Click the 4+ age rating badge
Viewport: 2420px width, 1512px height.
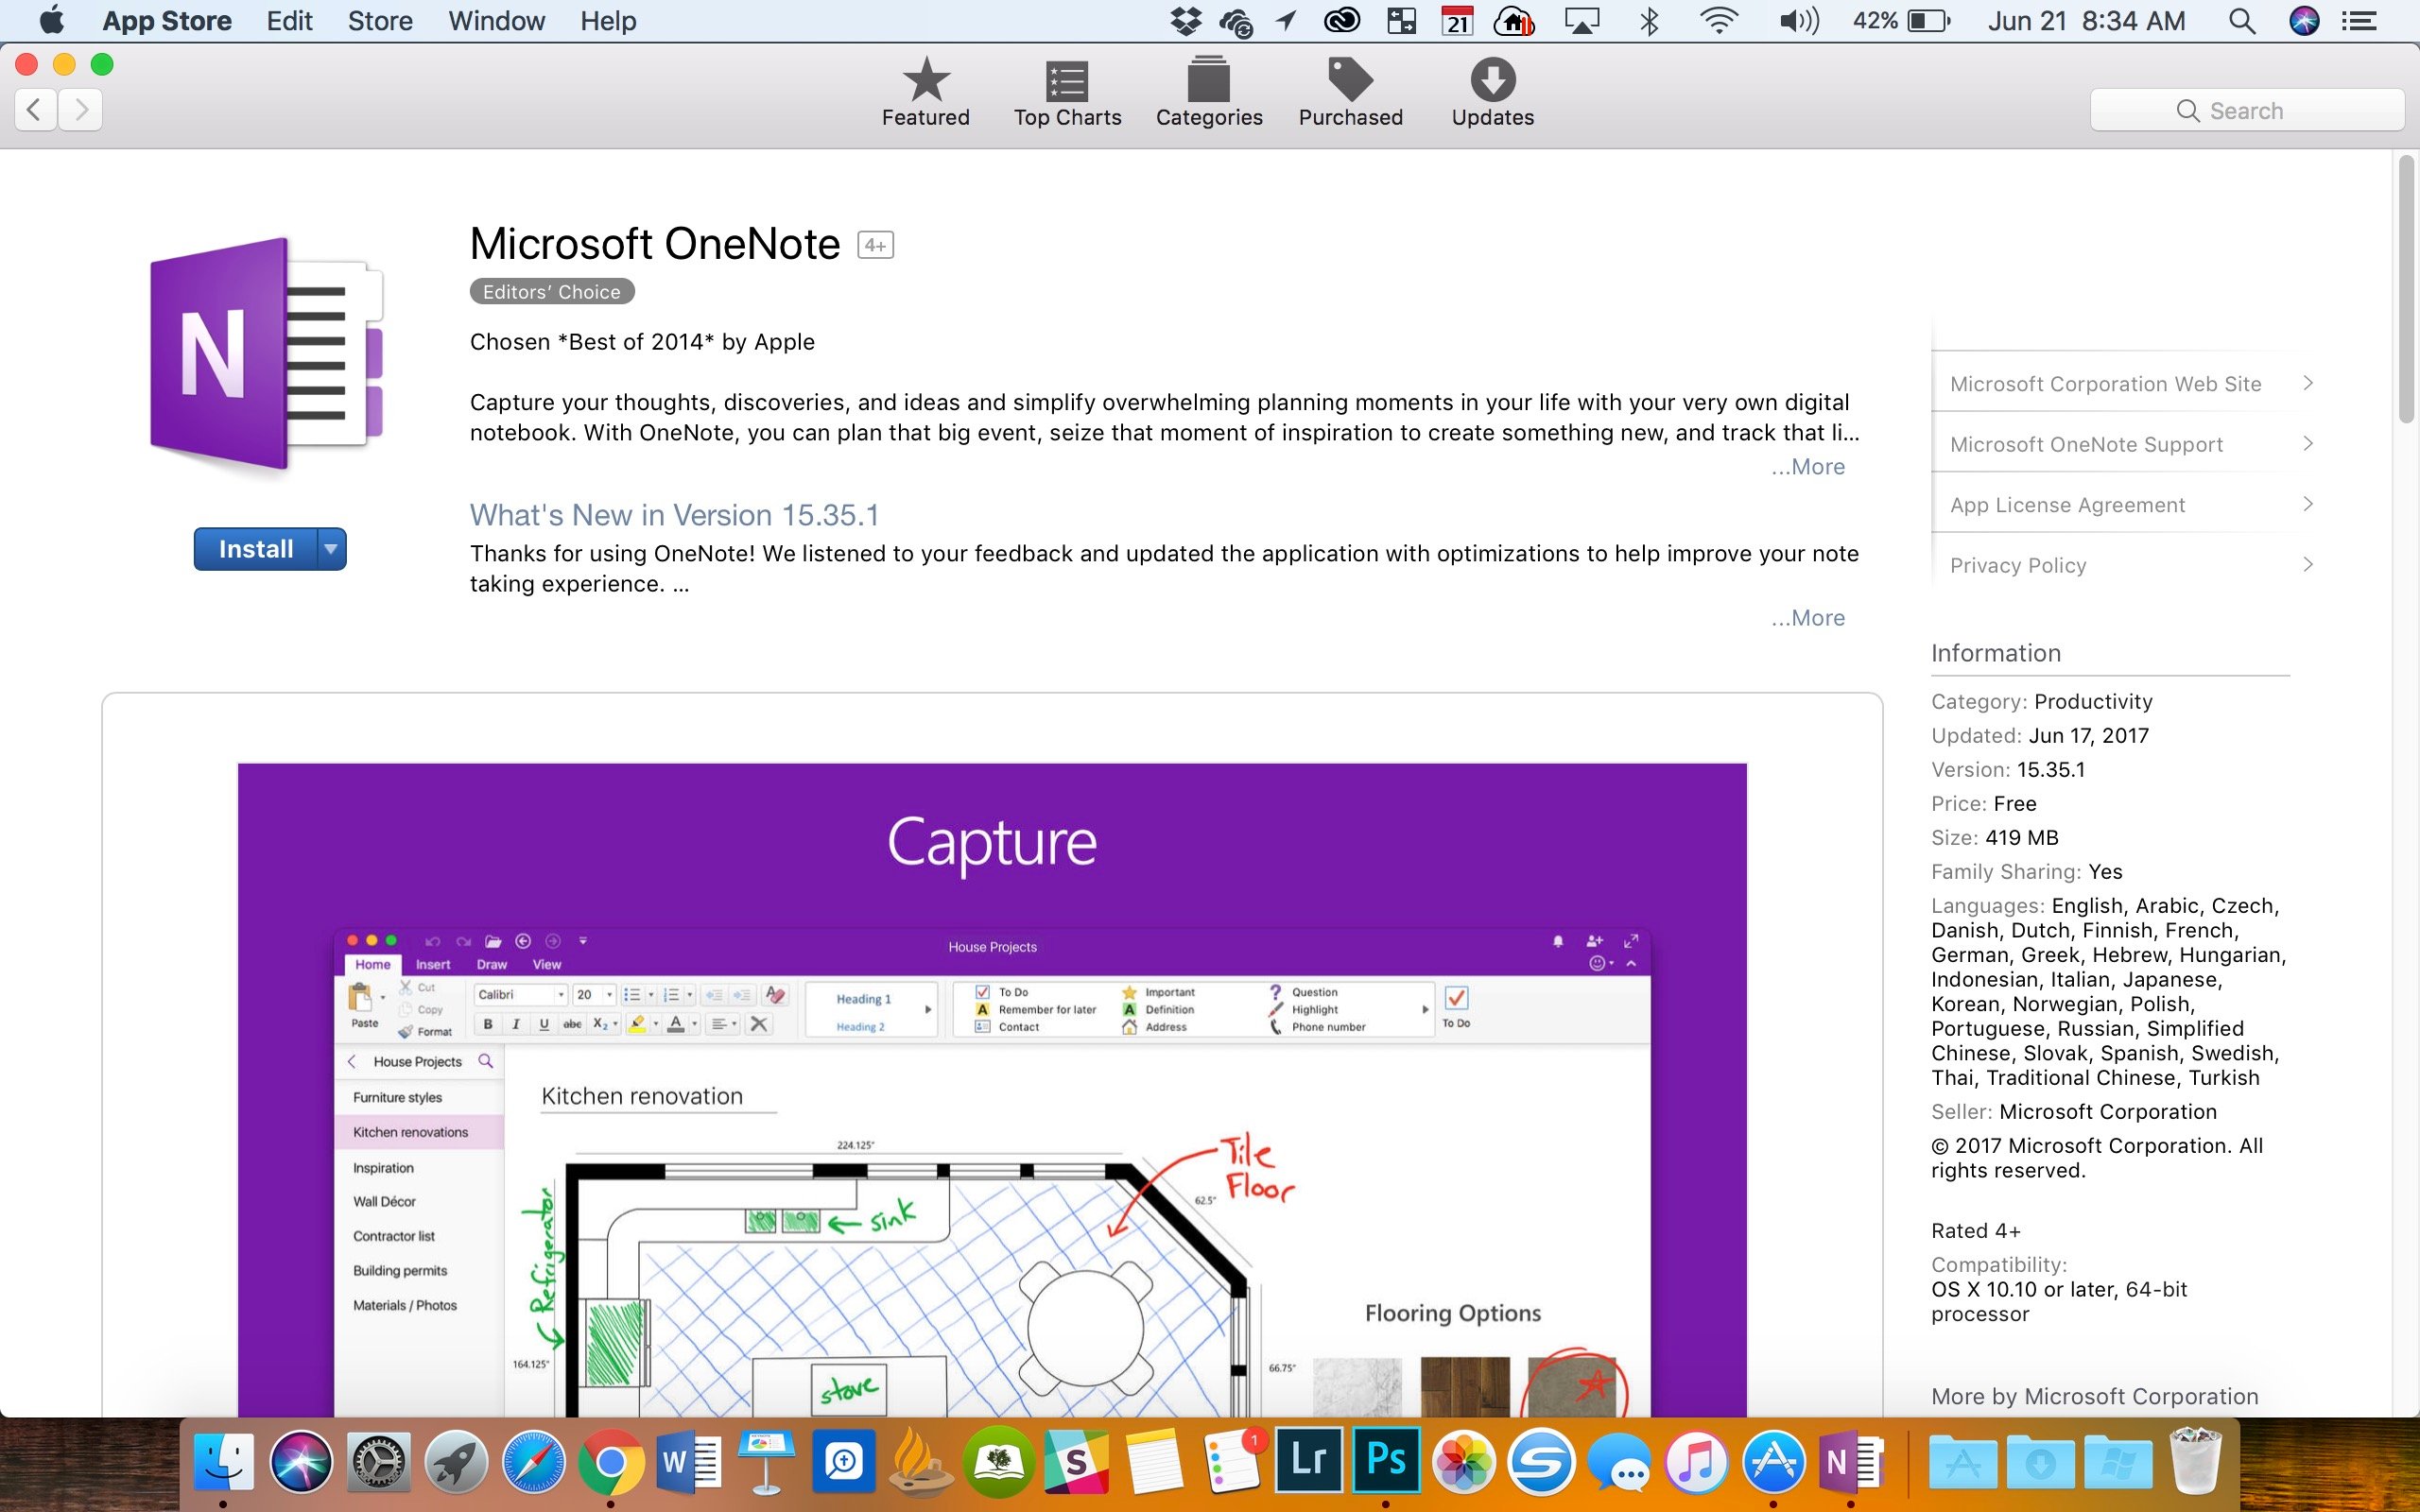click(x=875, y=245)
